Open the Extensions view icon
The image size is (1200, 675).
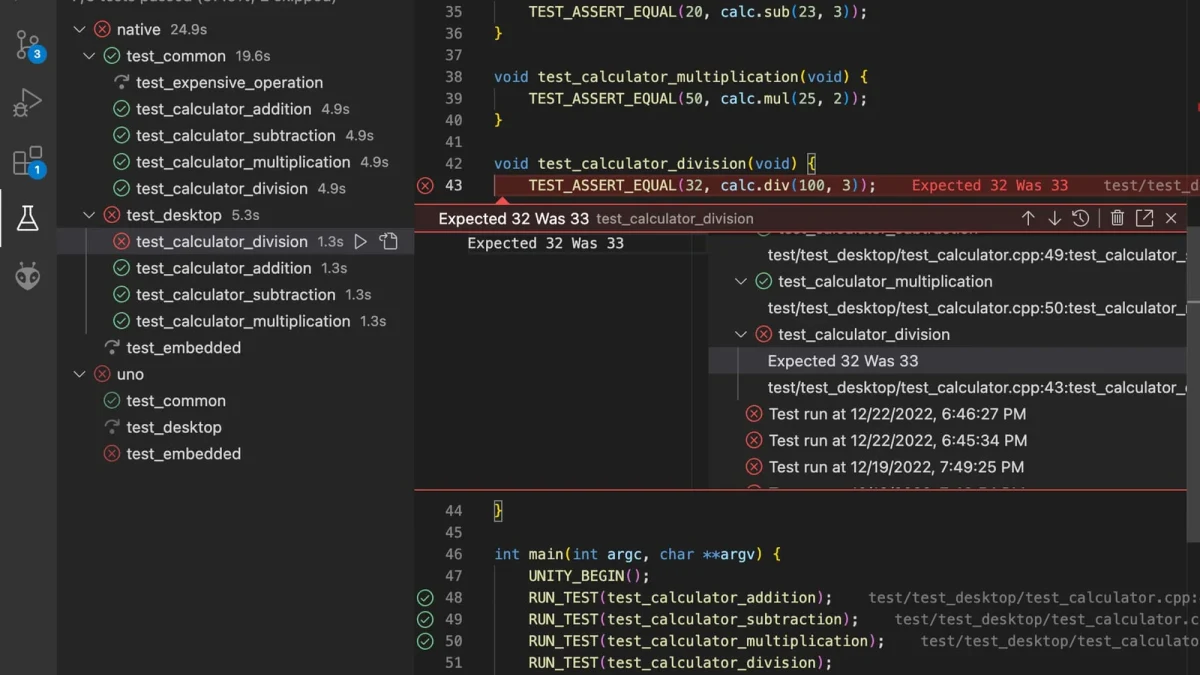(28, 161)
